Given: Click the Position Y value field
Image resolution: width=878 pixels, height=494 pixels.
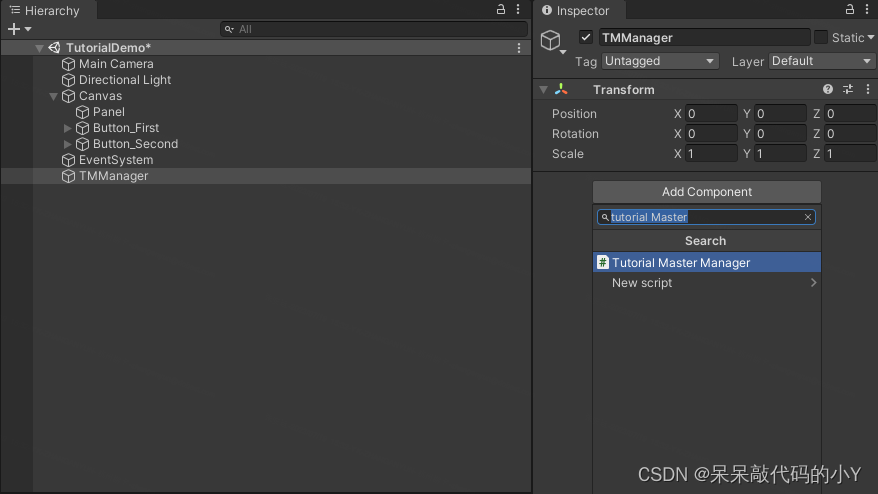Looking at the screenshot, I should [x=780, y=114].
